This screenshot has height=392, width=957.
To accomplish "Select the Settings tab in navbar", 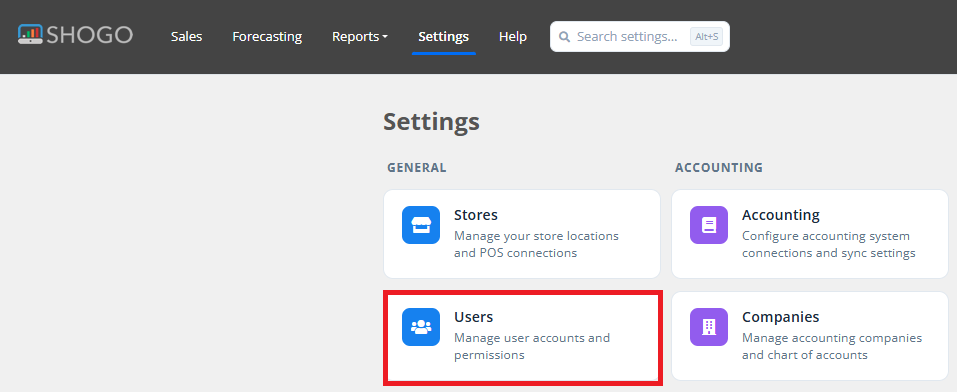I will click(444, 37).
